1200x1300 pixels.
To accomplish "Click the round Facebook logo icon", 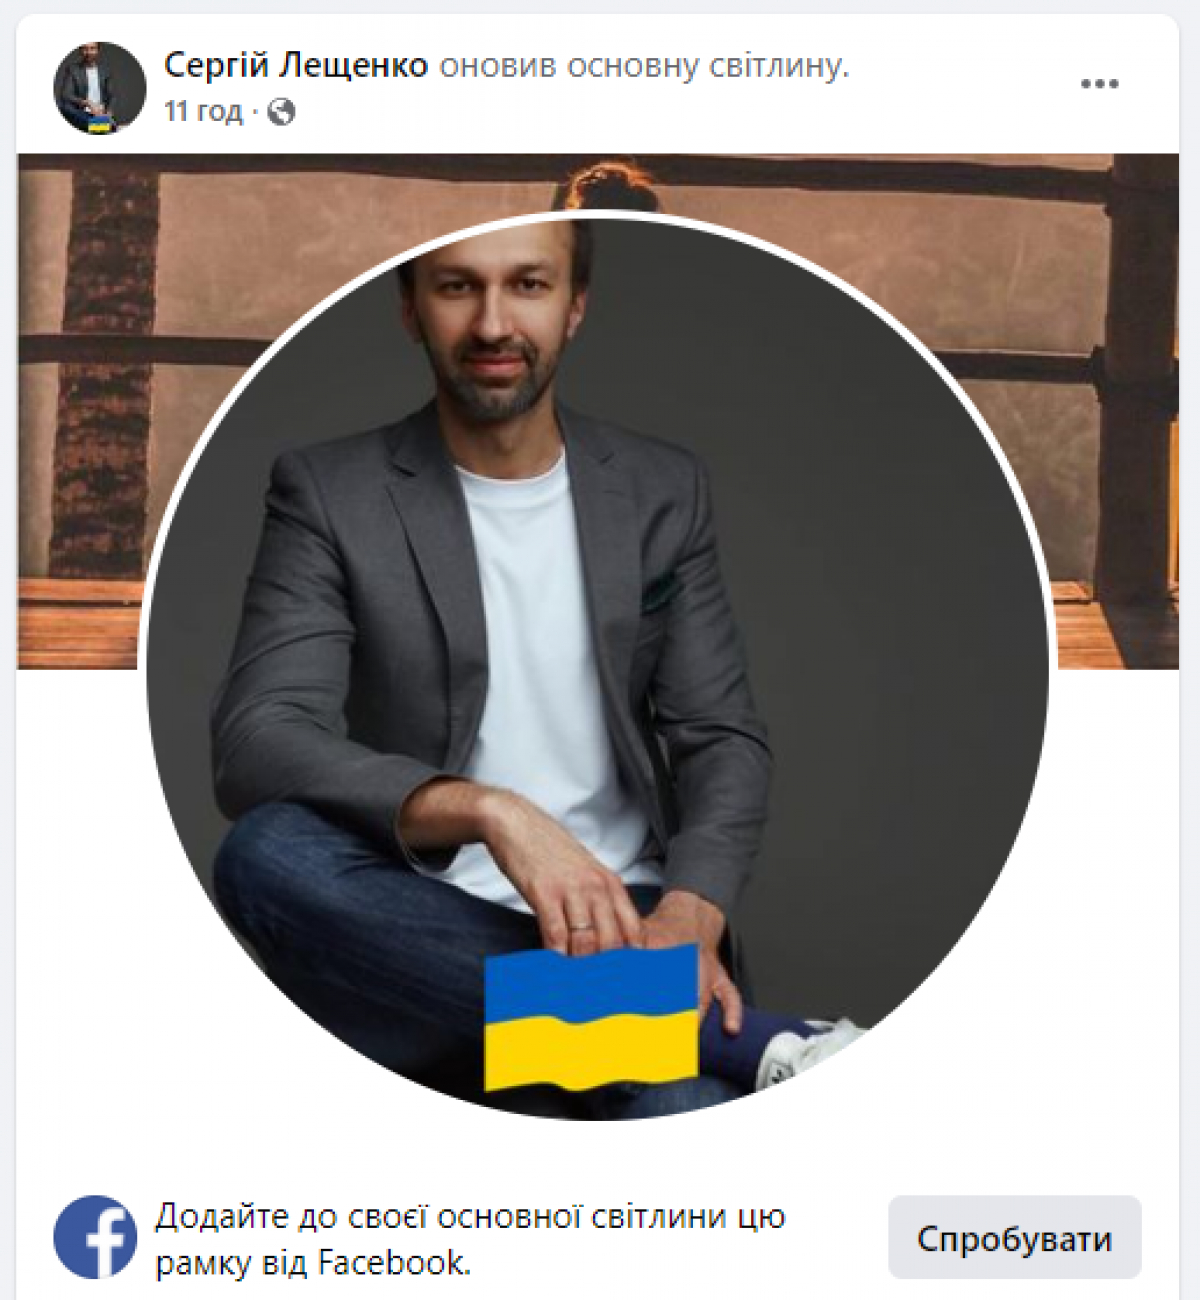I will (x=95, y=1237).
